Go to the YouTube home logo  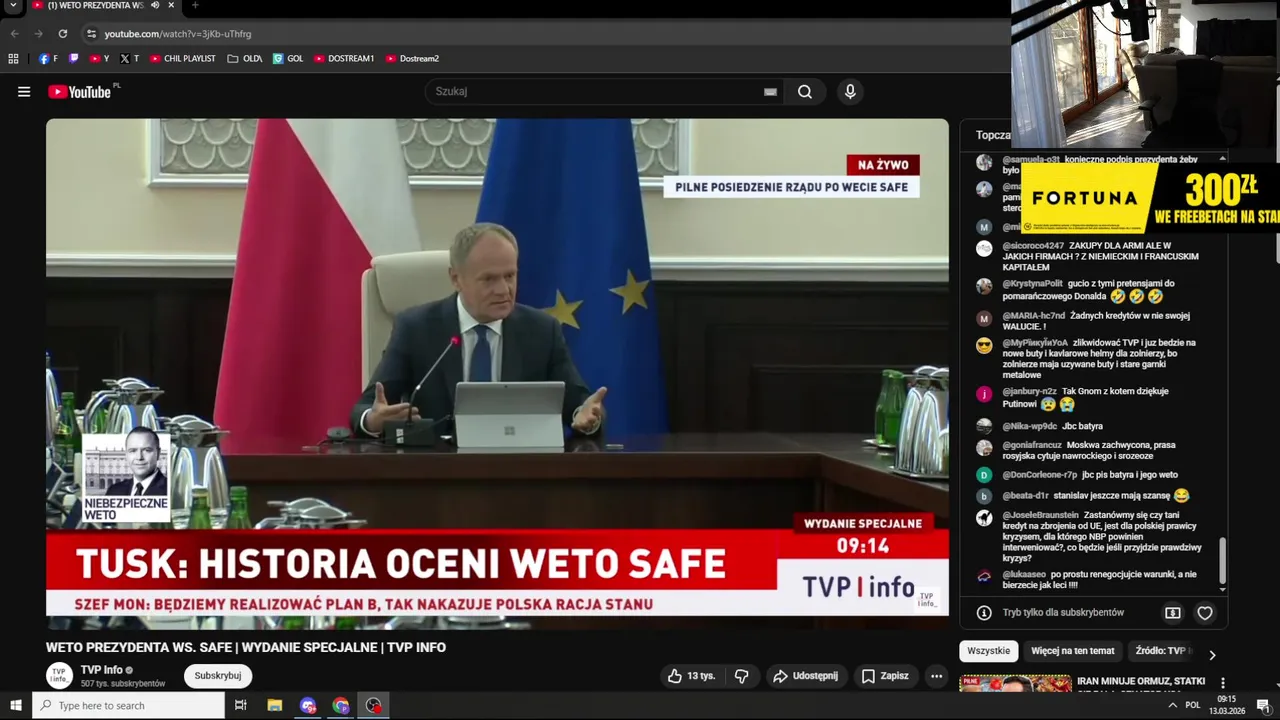[x=79, y=92]
